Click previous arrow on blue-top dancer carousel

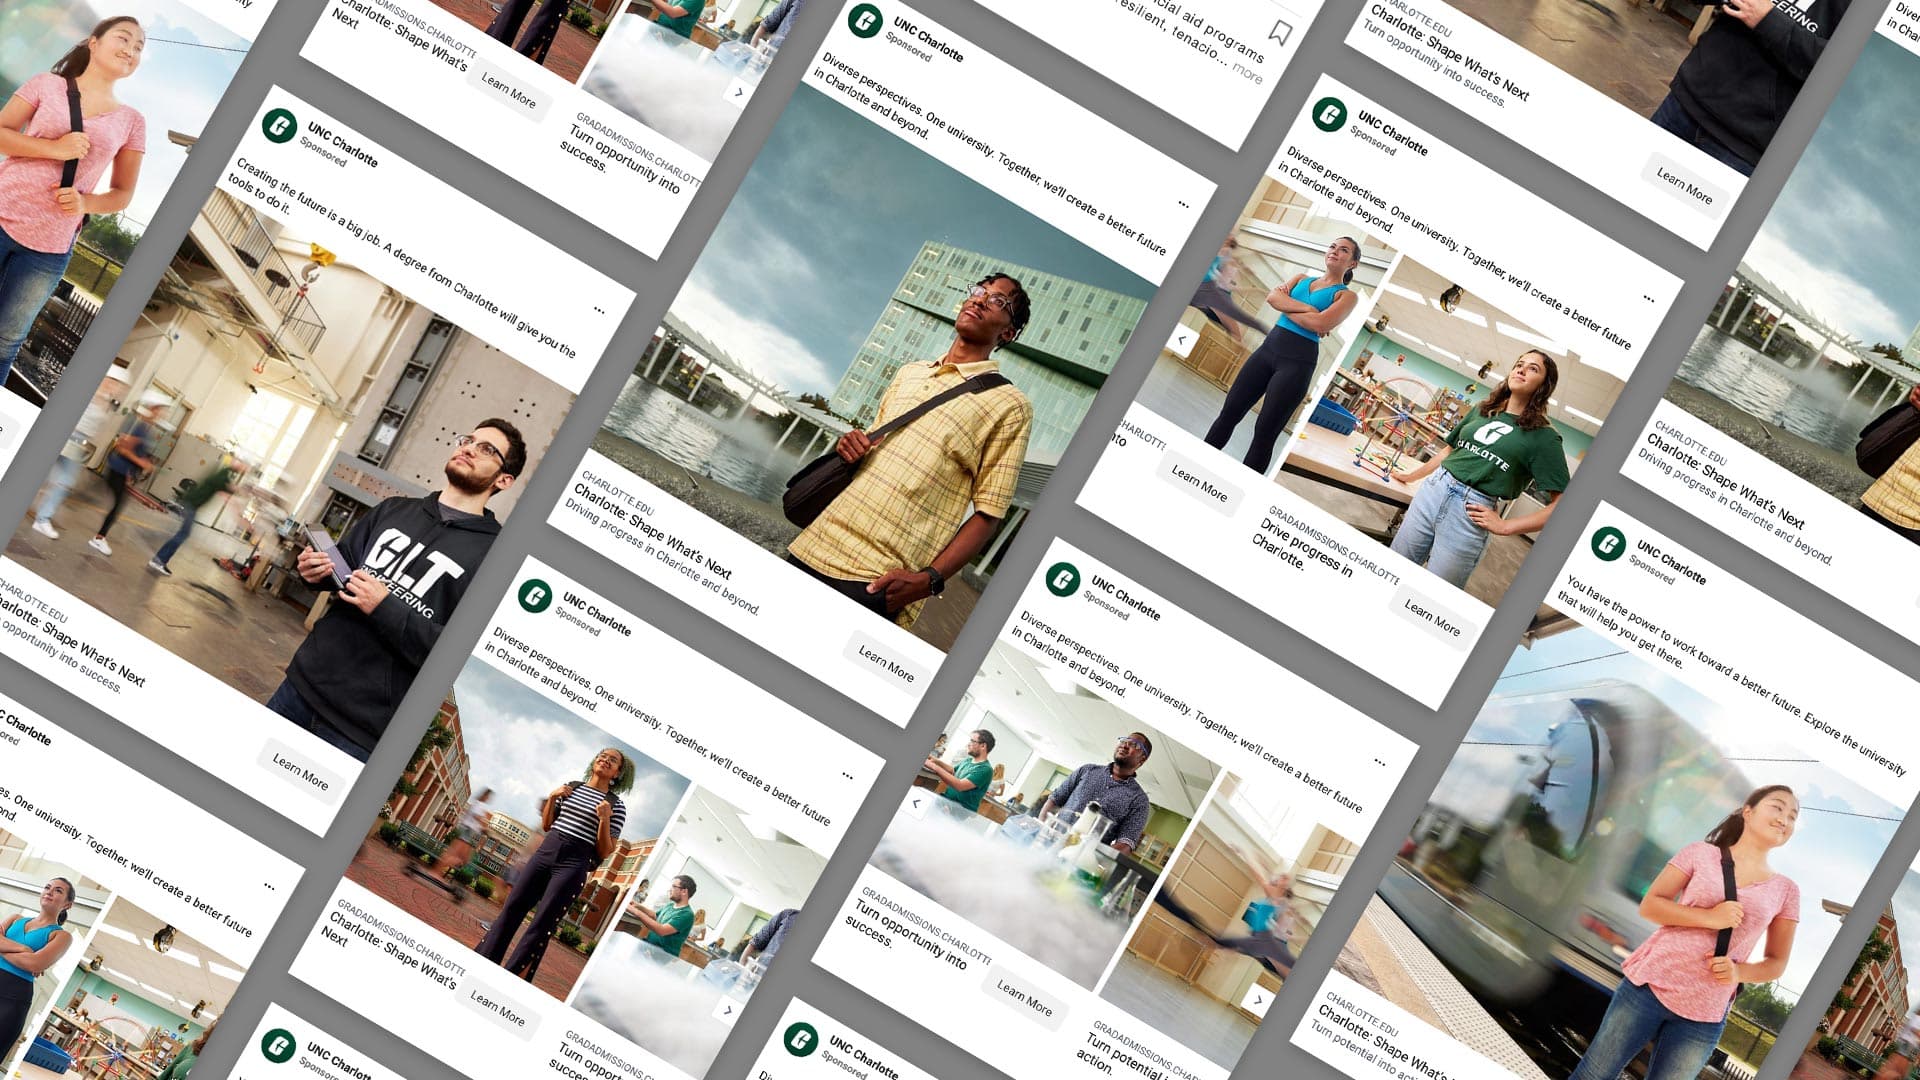click(x=1182, y=341)
